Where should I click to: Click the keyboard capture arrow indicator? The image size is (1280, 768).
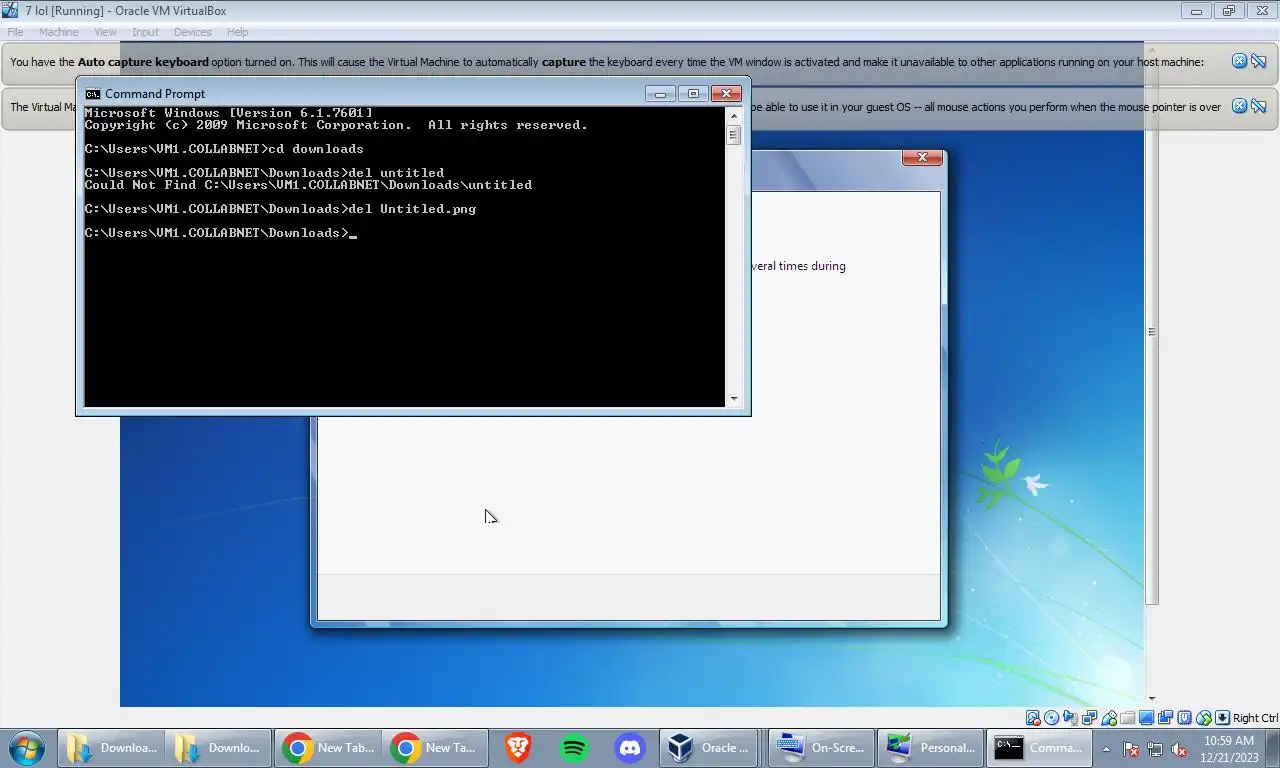(x=1222, y=718)
